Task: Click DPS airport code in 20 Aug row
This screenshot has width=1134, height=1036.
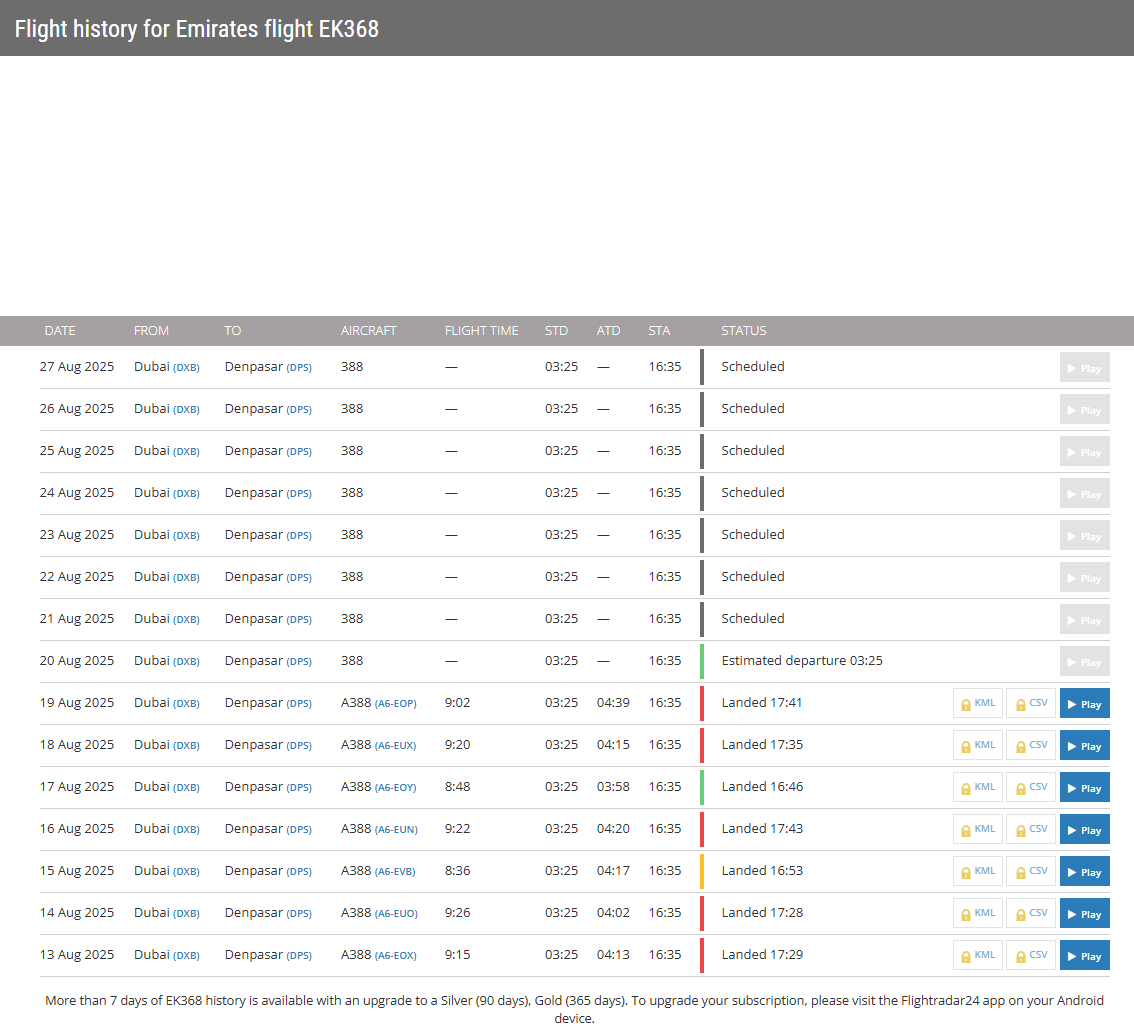Action: [x=299, y=662]
